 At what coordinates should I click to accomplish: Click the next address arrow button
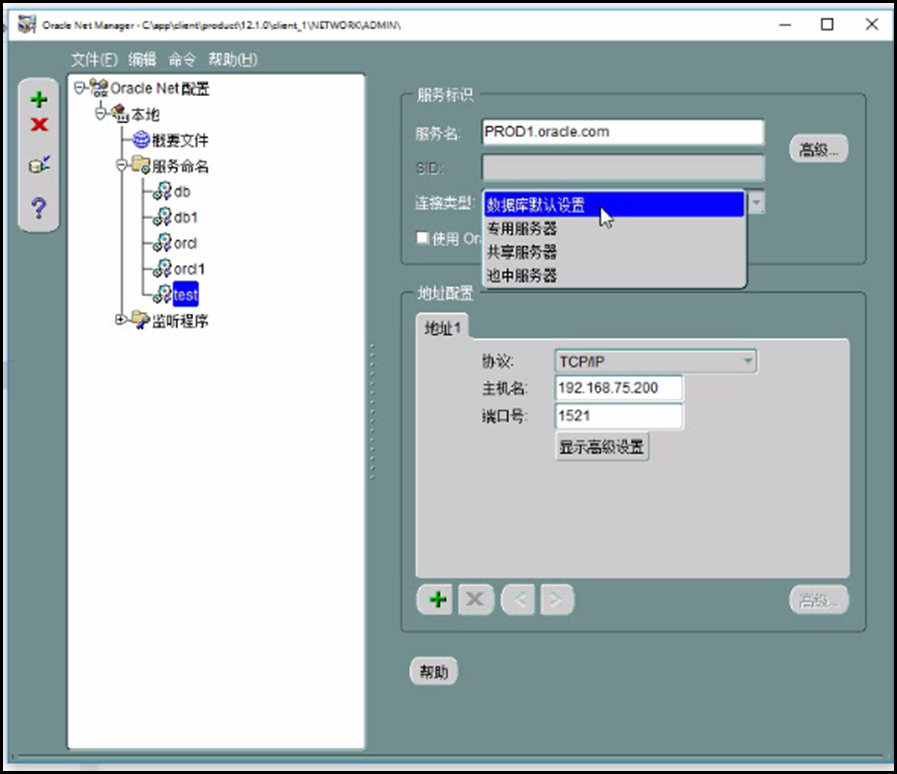pyautogui.click(x=556, y=600)
